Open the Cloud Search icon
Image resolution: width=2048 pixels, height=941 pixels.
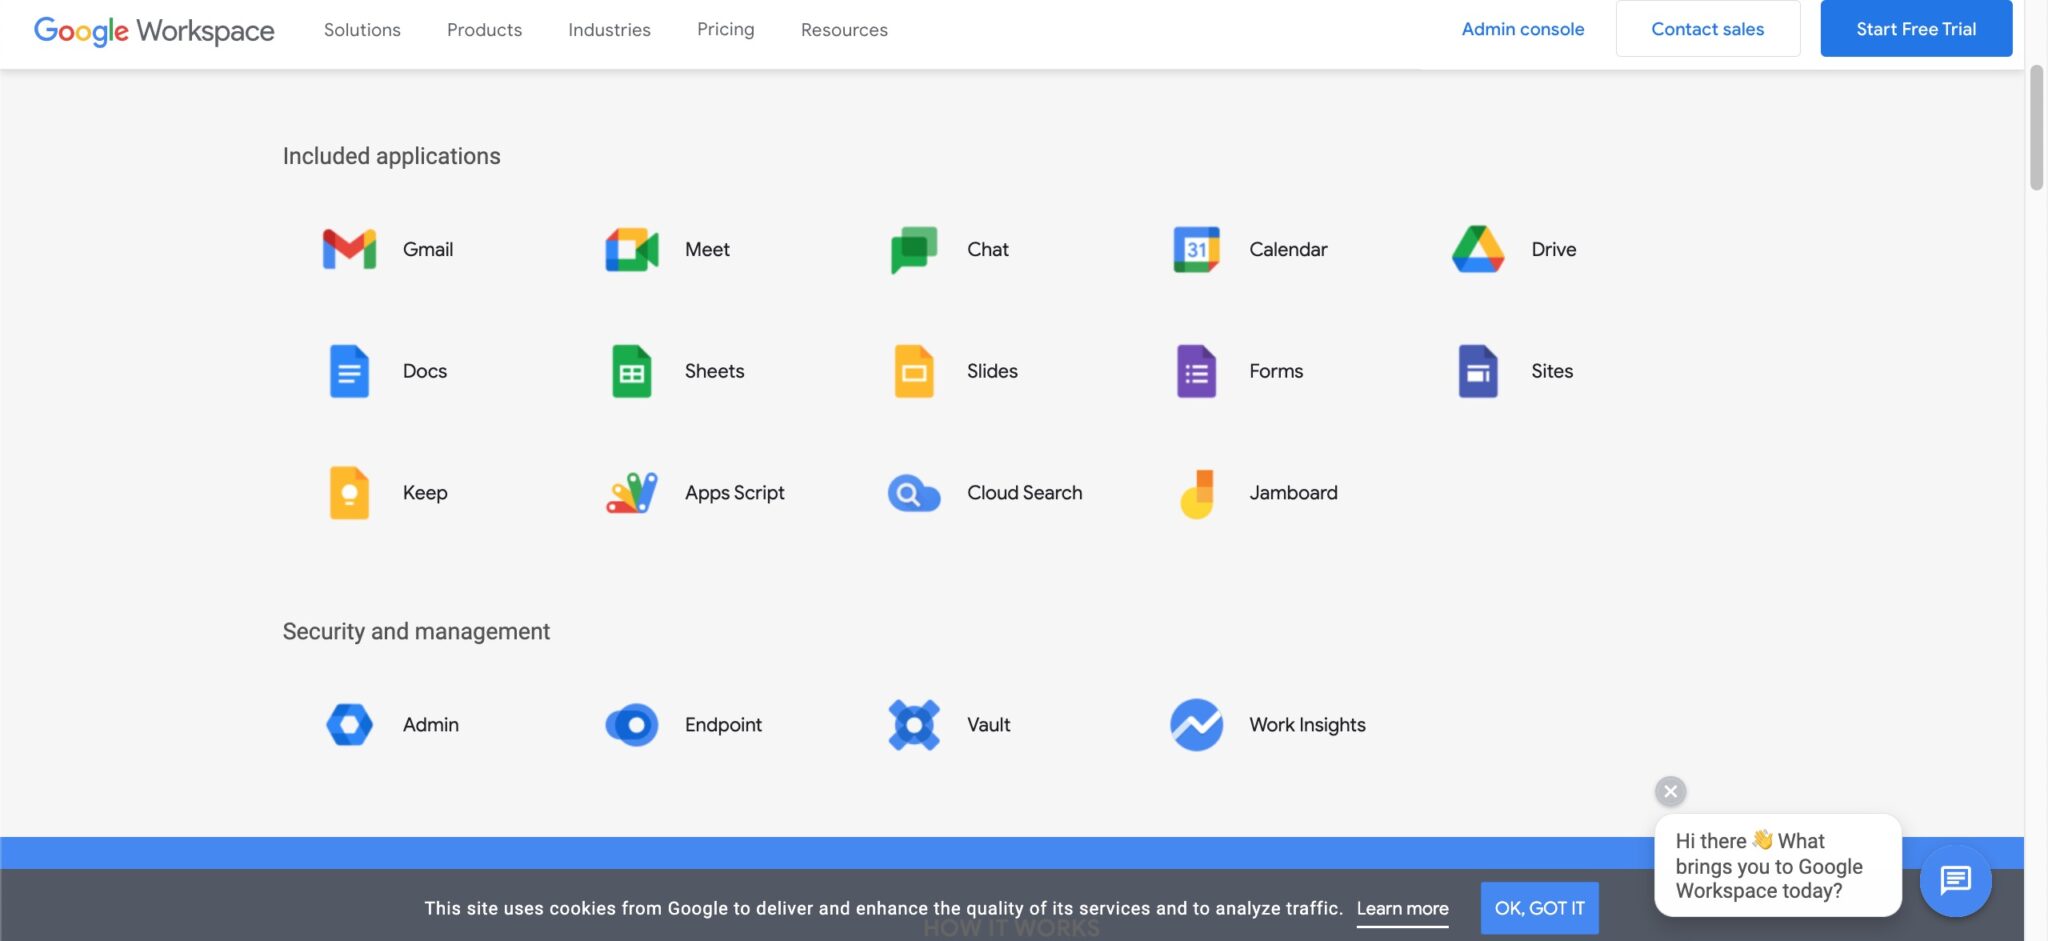tap(913, 492)
